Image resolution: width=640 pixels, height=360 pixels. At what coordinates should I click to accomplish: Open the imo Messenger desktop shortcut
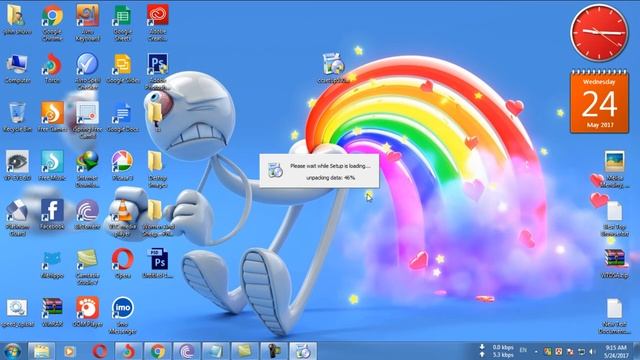(x=122, y=315)
